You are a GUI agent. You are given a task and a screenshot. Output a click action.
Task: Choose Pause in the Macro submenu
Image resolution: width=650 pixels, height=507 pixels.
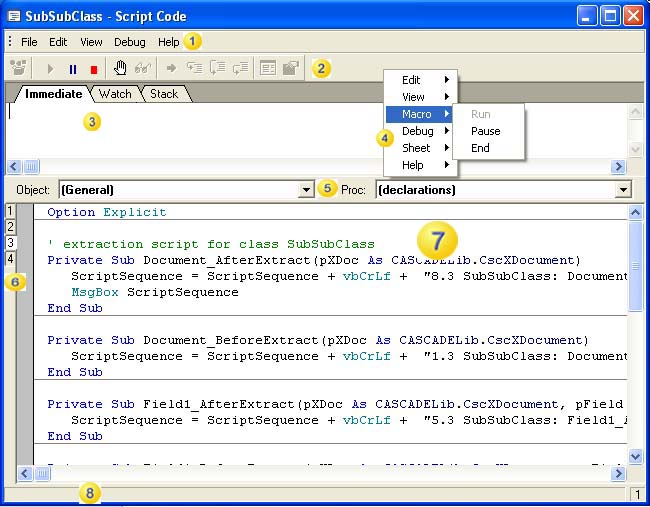[485, 131]
